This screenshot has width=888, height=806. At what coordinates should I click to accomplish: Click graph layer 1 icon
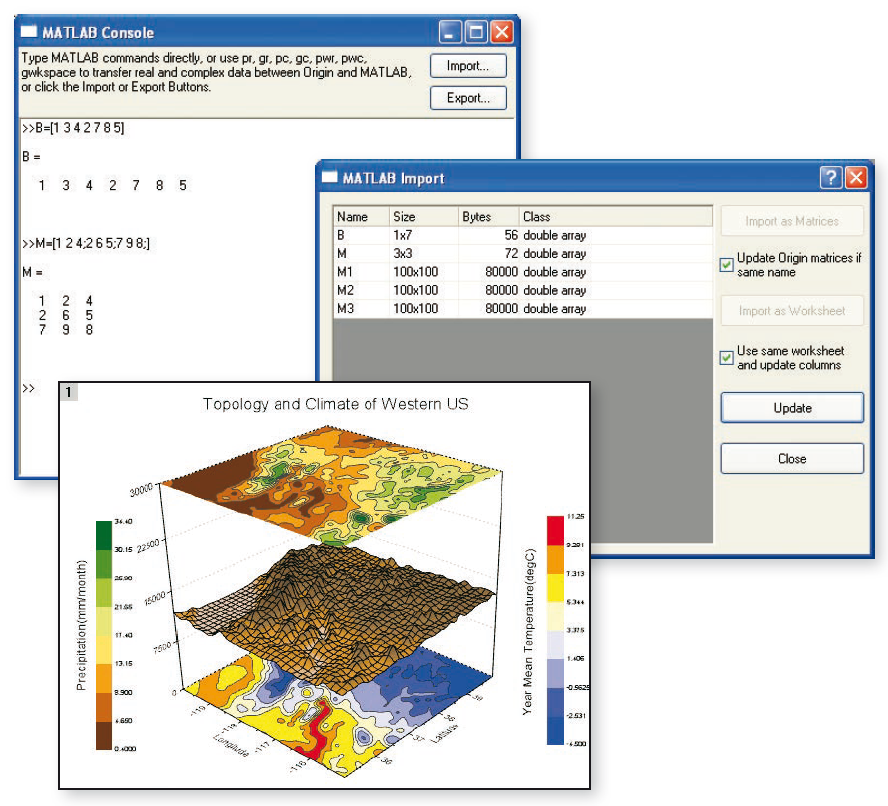click(x=68, y=392)
